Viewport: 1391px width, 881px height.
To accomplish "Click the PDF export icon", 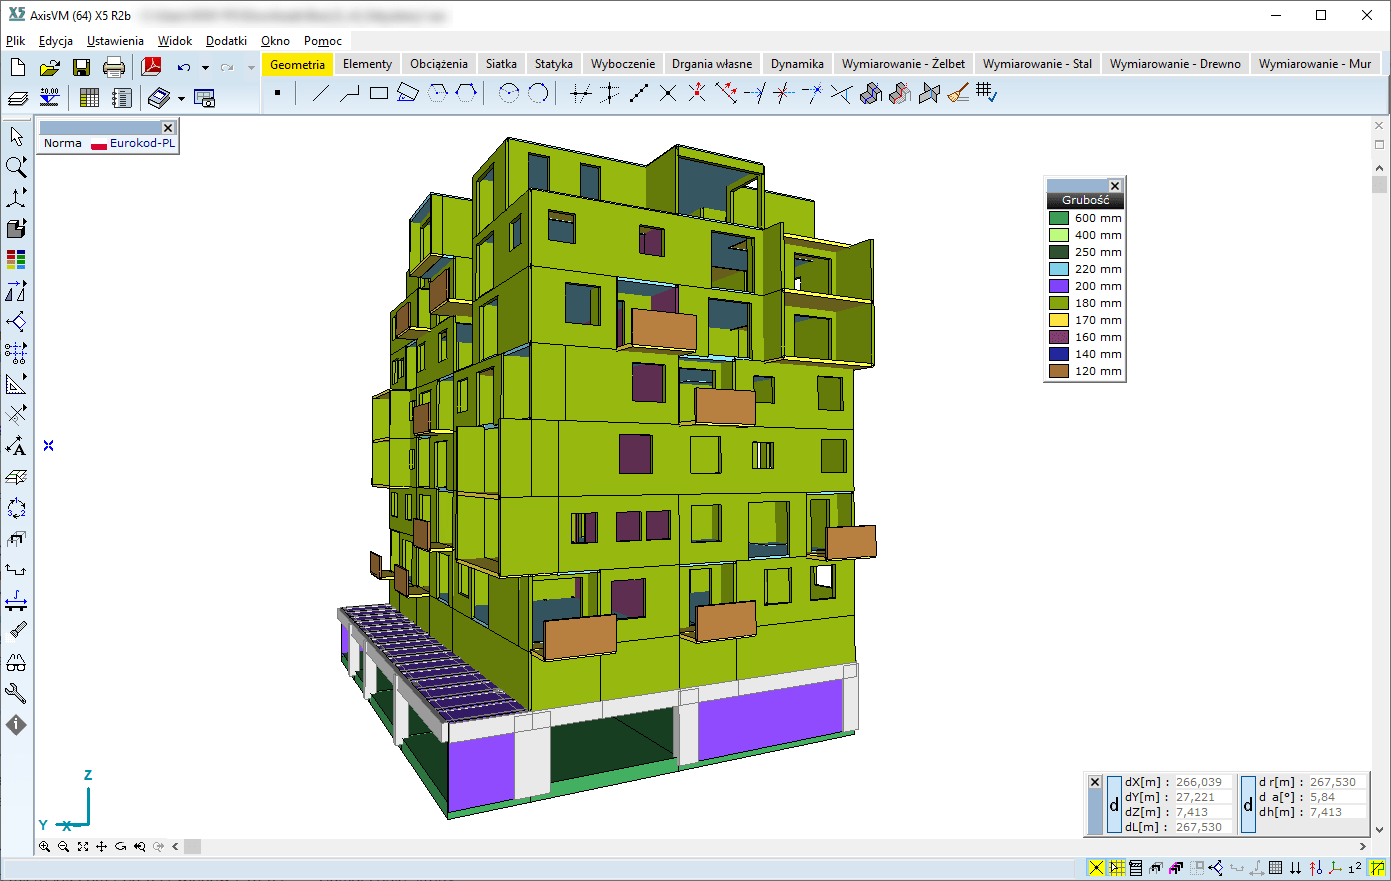I will (152, 67).
